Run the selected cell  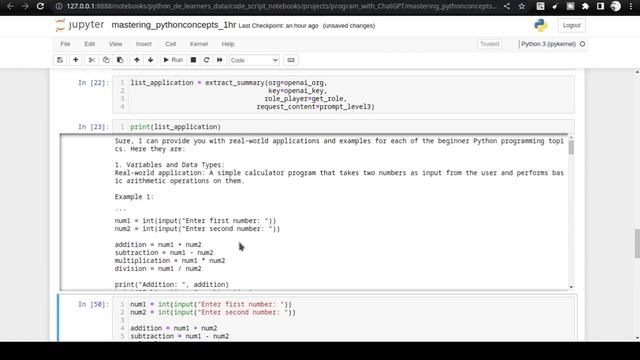click(173, 60)
